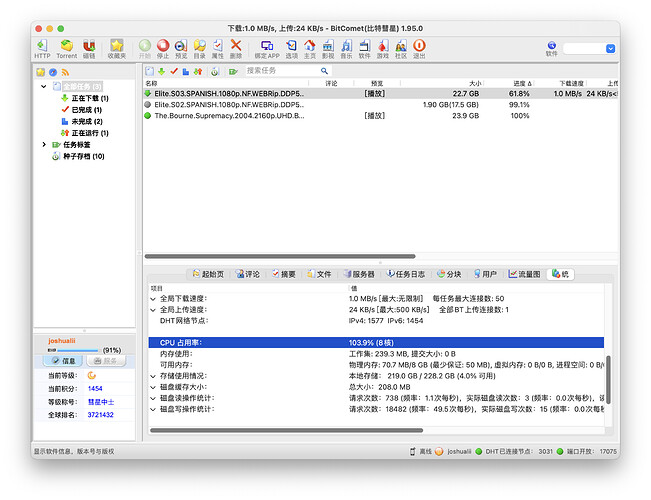The image size is (651, 500).
Task: Click the 彗星中士 rank title link
Action: 101,402
